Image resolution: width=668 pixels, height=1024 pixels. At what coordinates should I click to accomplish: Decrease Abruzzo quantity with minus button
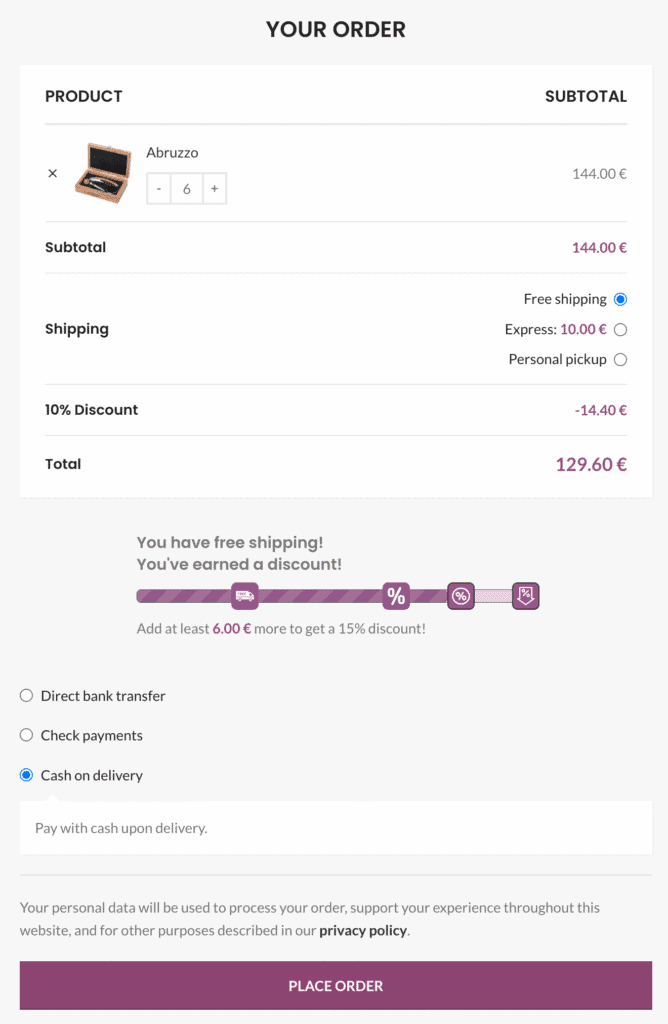(x=159, y=188)
